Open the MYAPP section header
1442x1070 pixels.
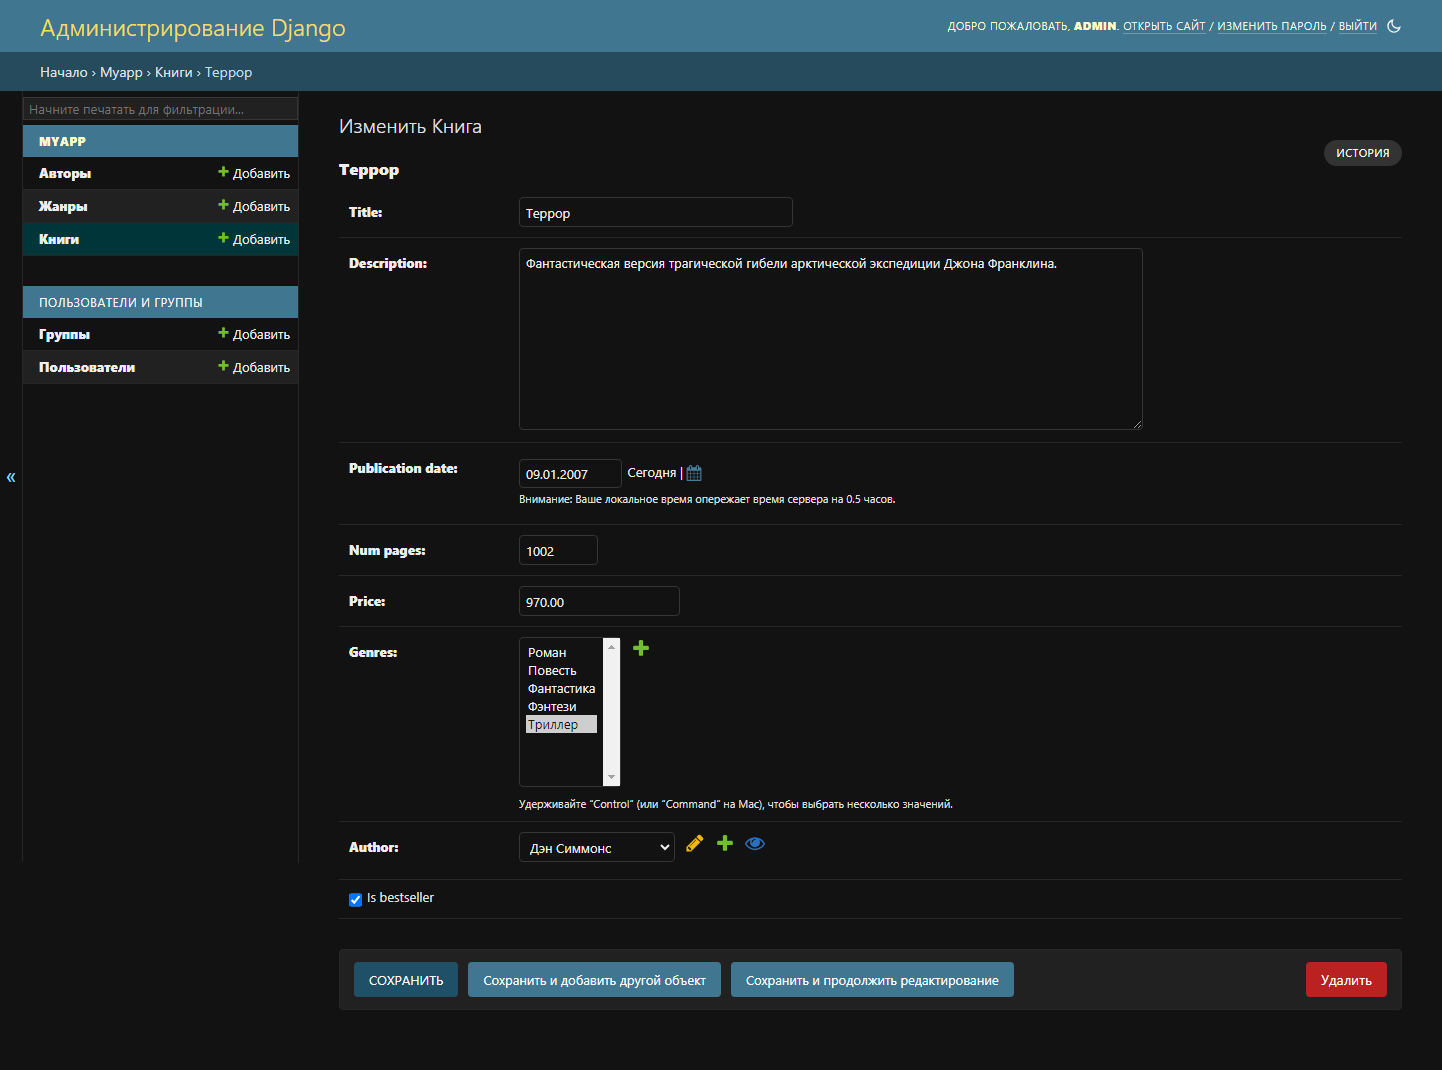[x=62, y=141]
